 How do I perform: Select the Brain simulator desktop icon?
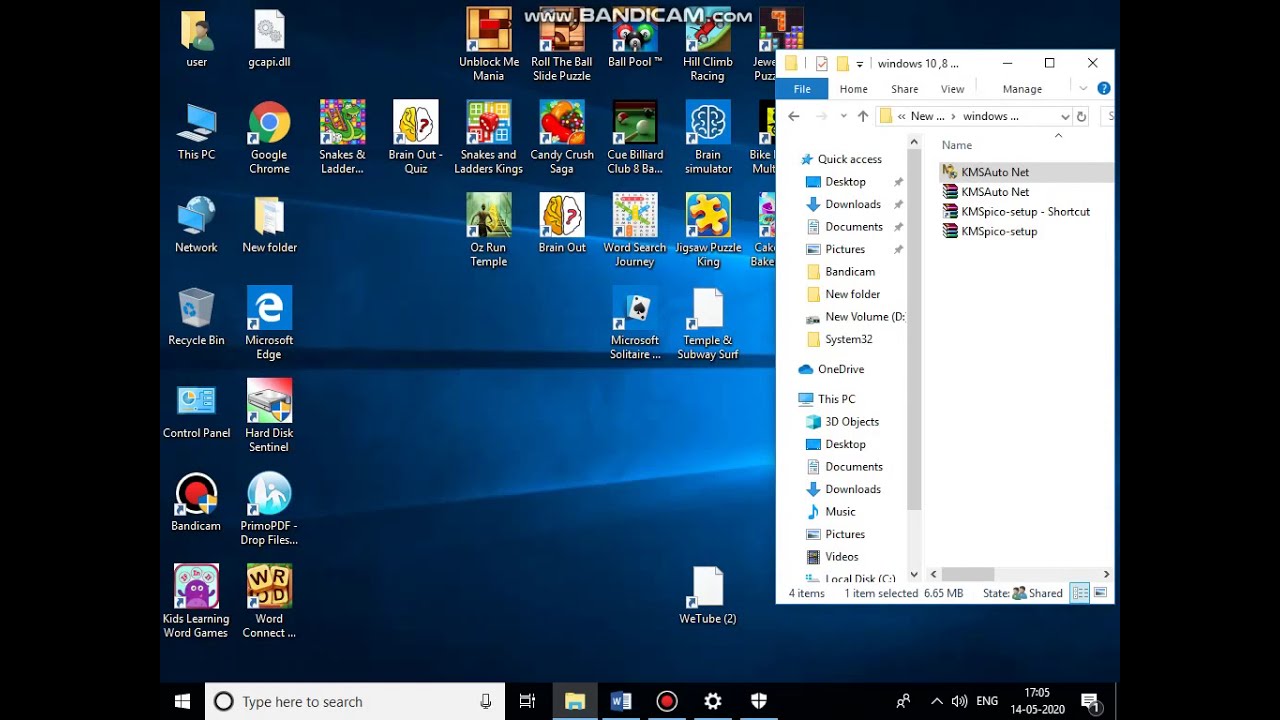point(708,138)
